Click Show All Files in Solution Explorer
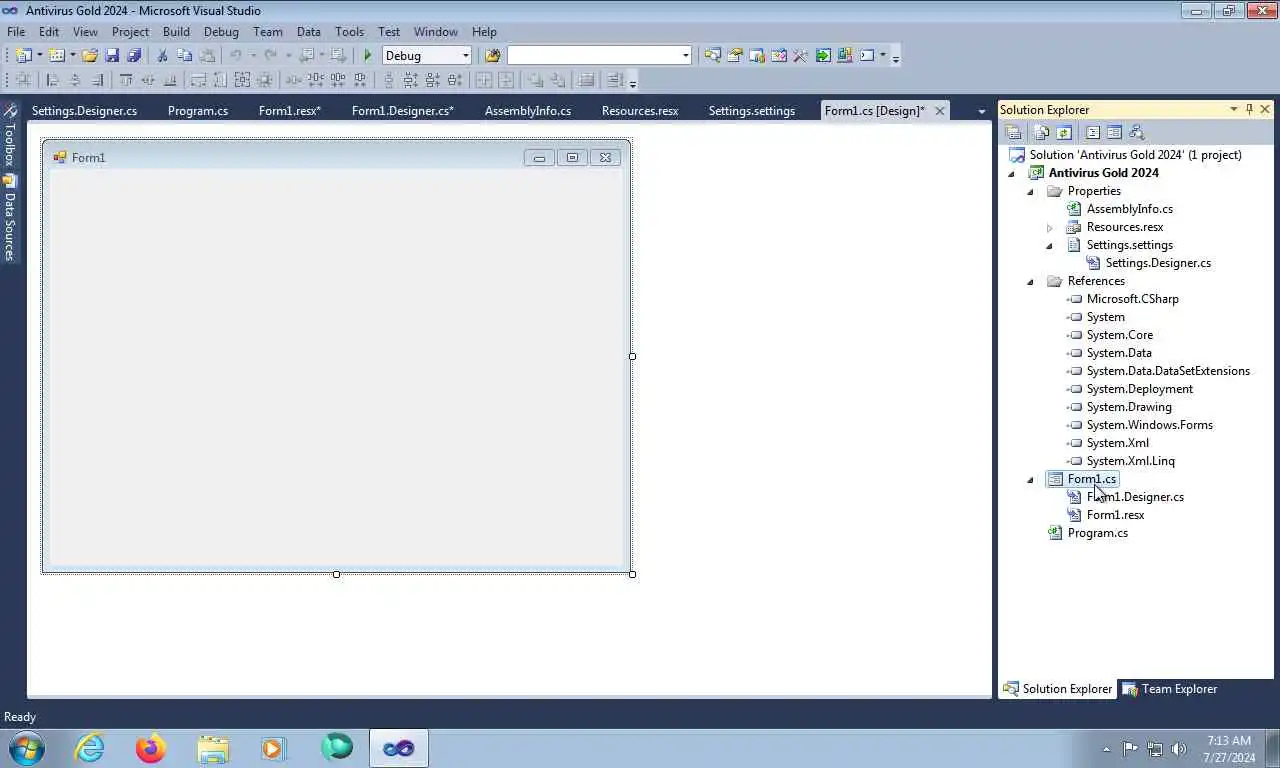 click(1041, 133)
